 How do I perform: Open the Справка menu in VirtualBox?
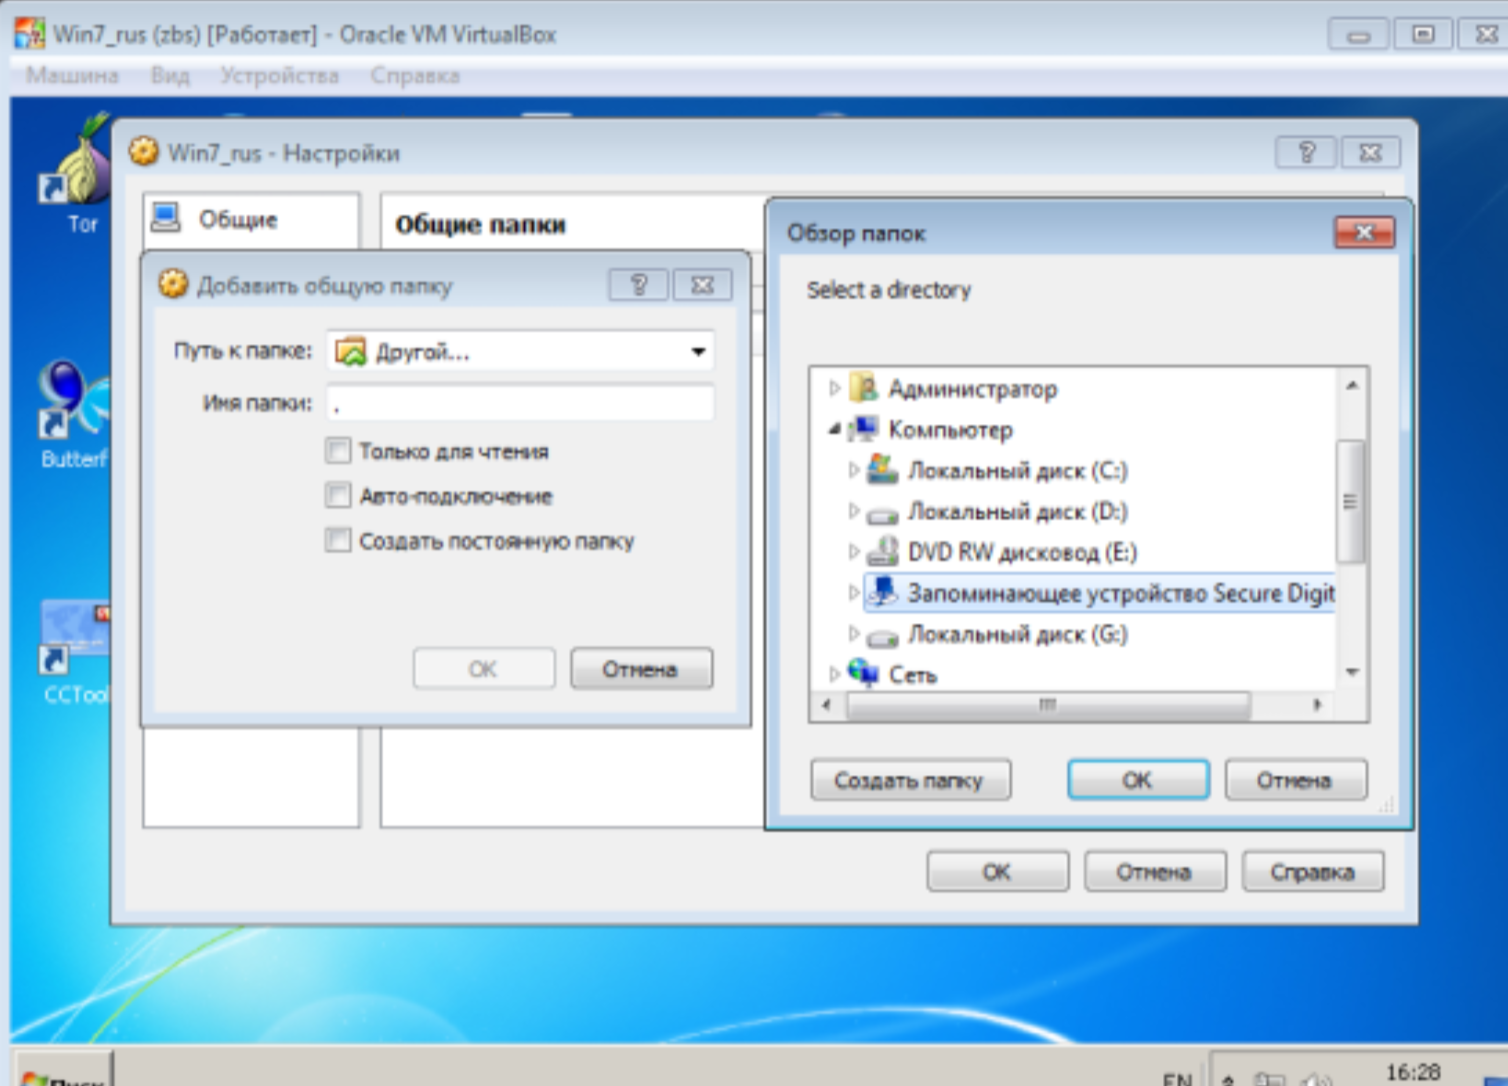pyautogui.click(x=415, y=75)
